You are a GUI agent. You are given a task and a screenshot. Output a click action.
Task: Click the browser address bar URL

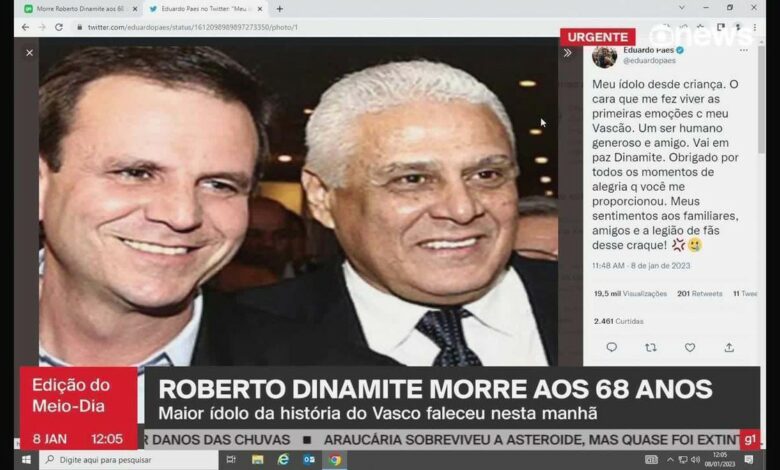(193, 27)
